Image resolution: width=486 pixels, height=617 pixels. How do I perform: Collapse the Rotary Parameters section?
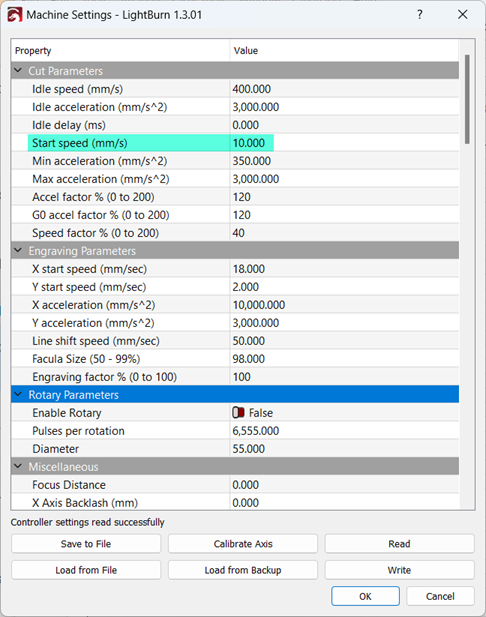click(18, 394)
